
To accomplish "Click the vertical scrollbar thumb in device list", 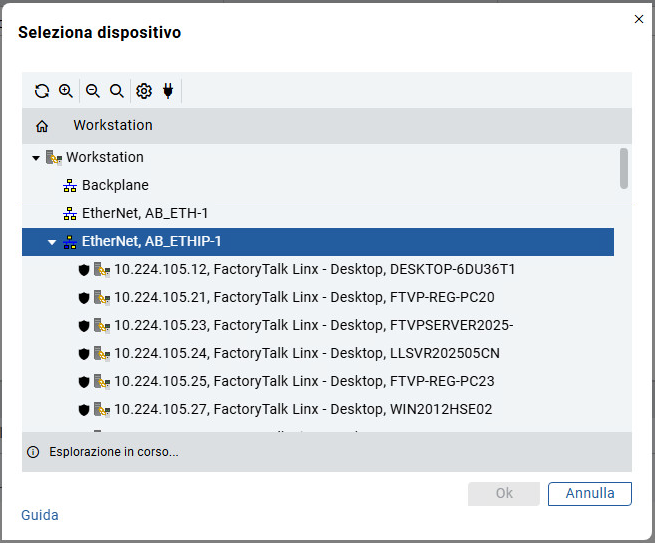I will (624, 168).
